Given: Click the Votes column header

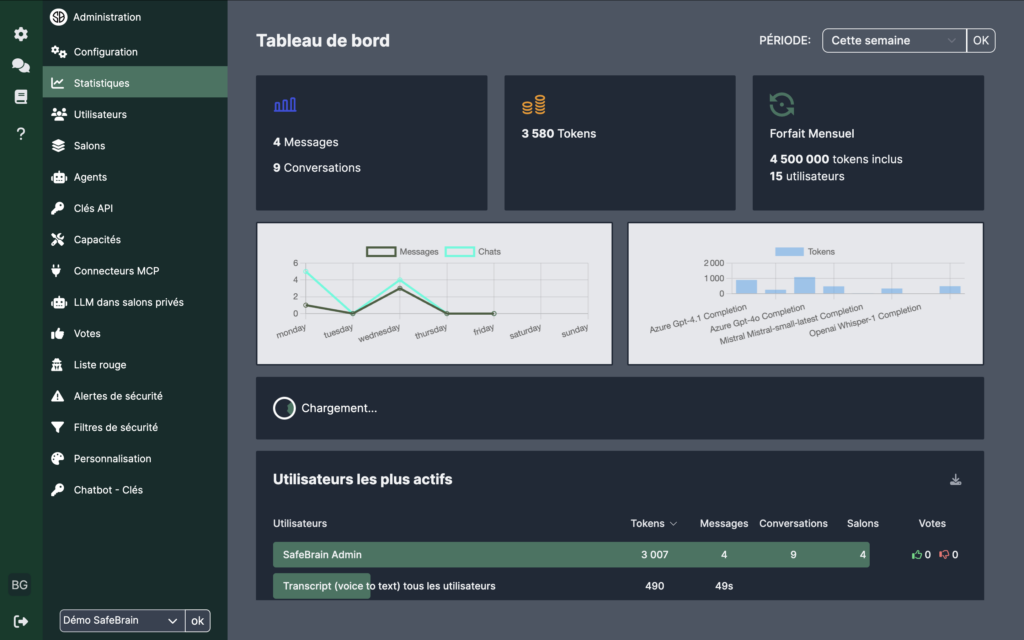Looking at the screenshot, I should [x=932, y=523].
